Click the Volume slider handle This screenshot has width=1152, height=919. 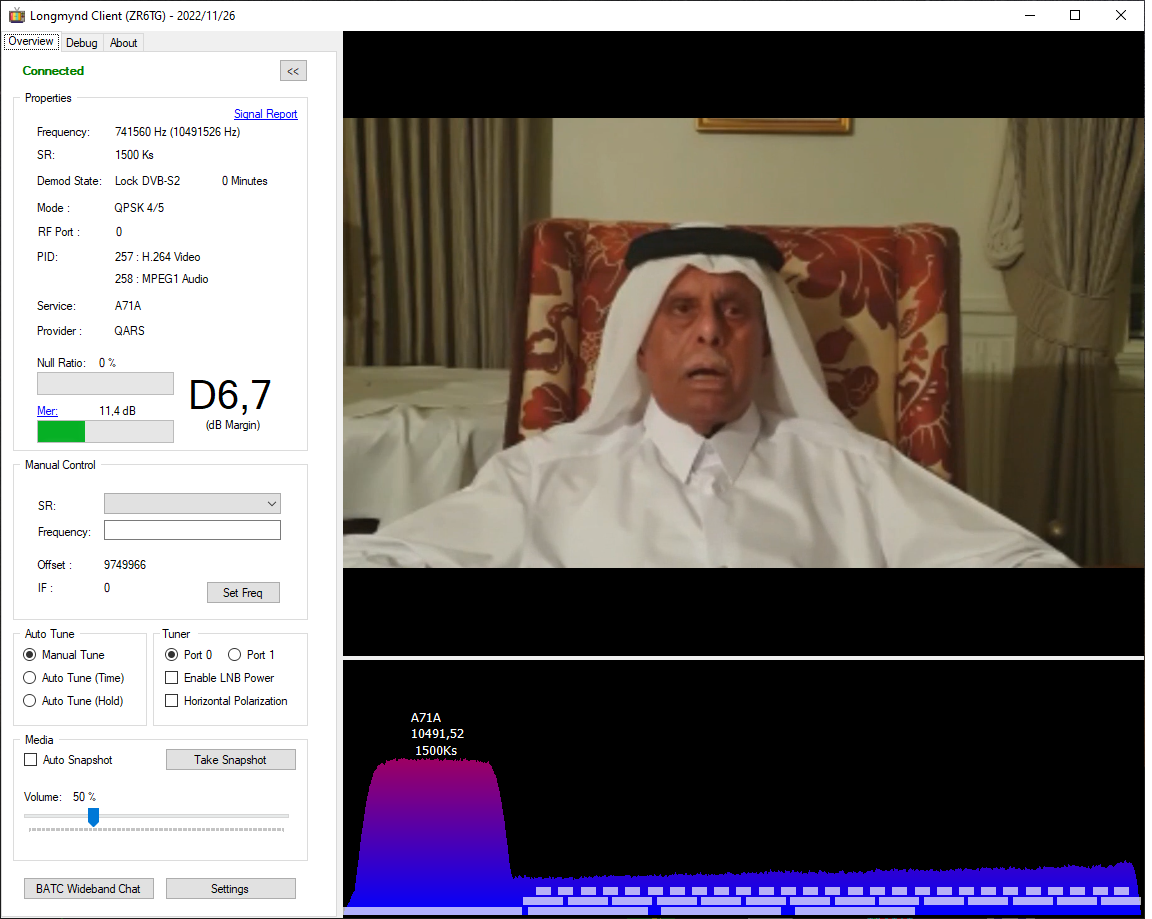click(x=93, y=817)
